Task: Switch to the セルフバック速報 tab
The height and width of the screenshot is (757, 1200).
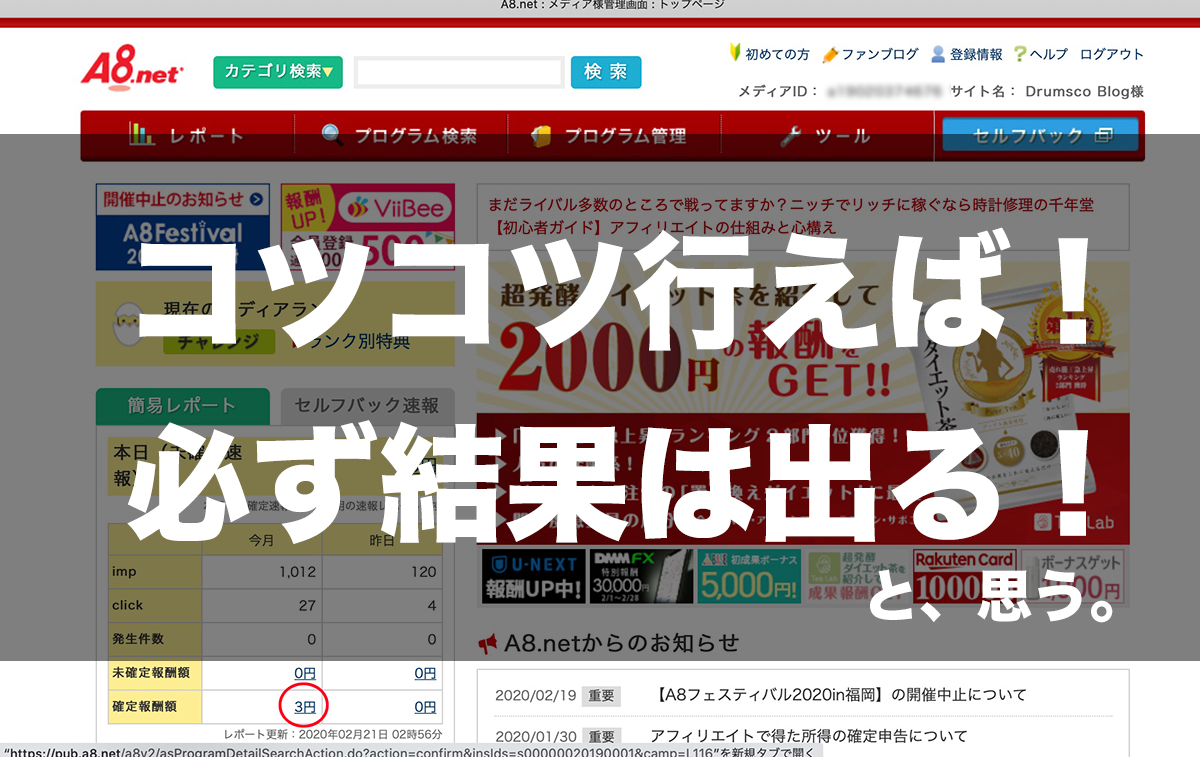Action: [366, 406]
